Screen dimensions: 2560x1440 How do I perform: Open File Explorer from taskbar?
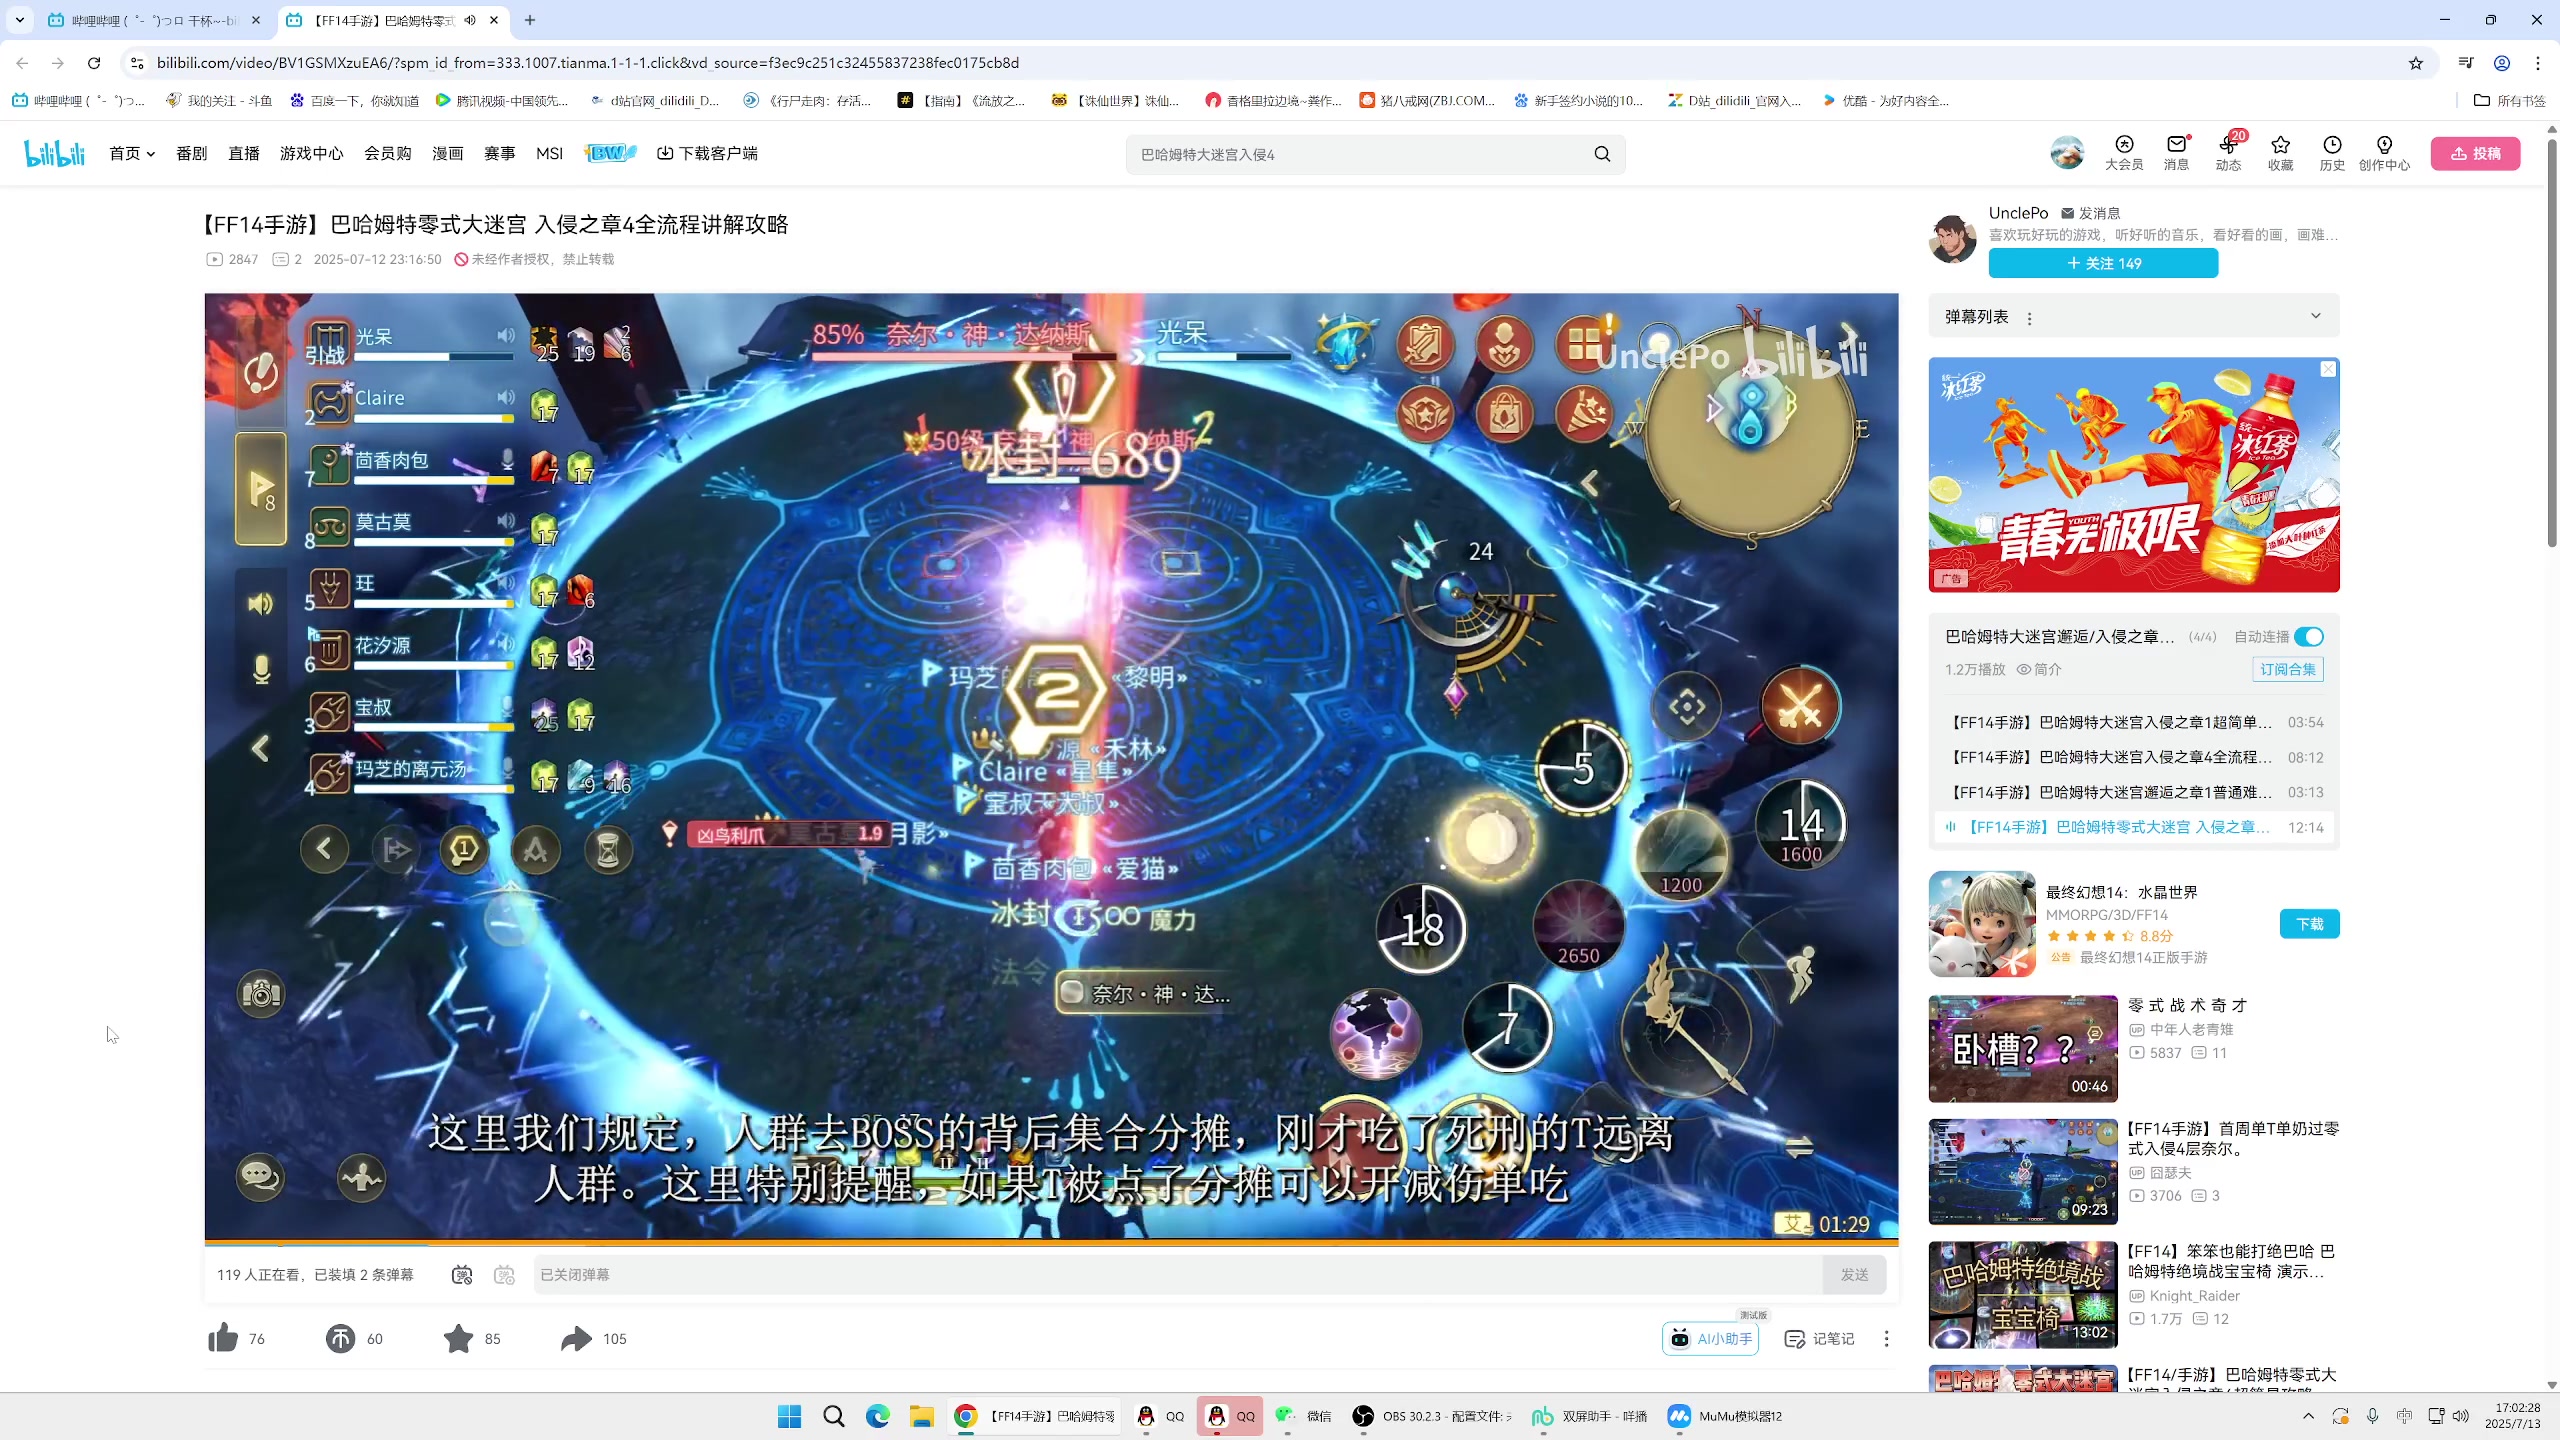921,1416
